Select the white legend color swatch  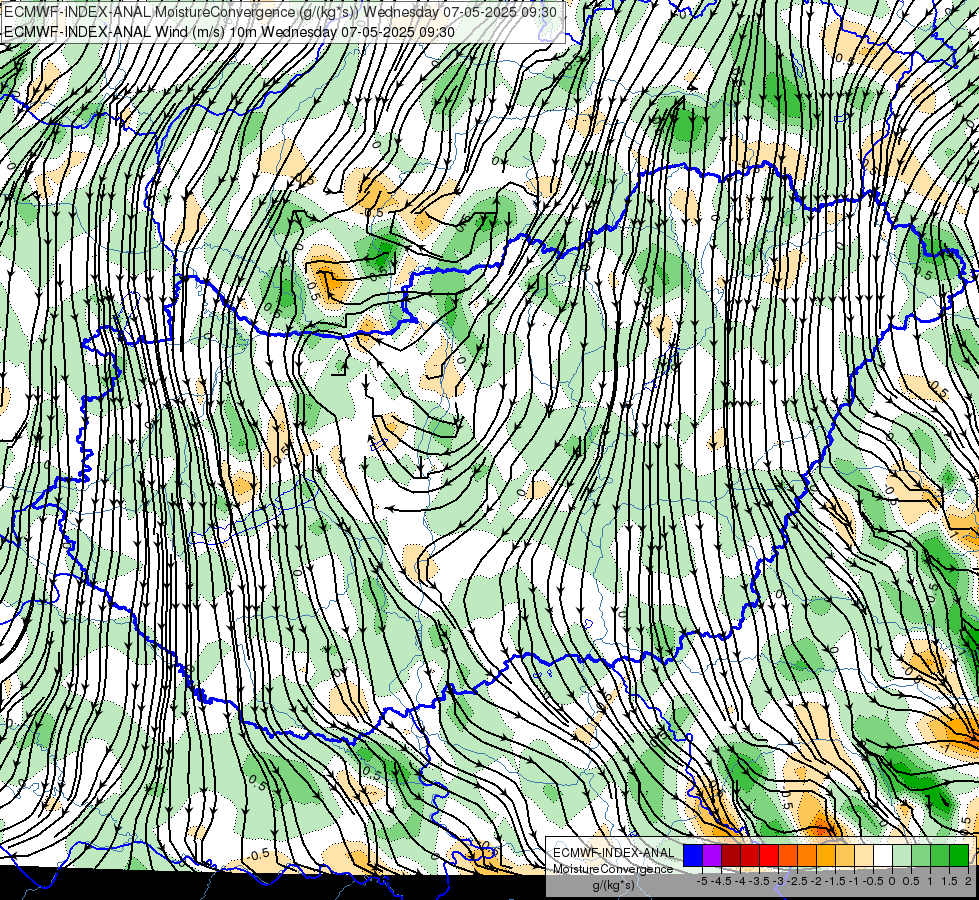pos(883,855)
